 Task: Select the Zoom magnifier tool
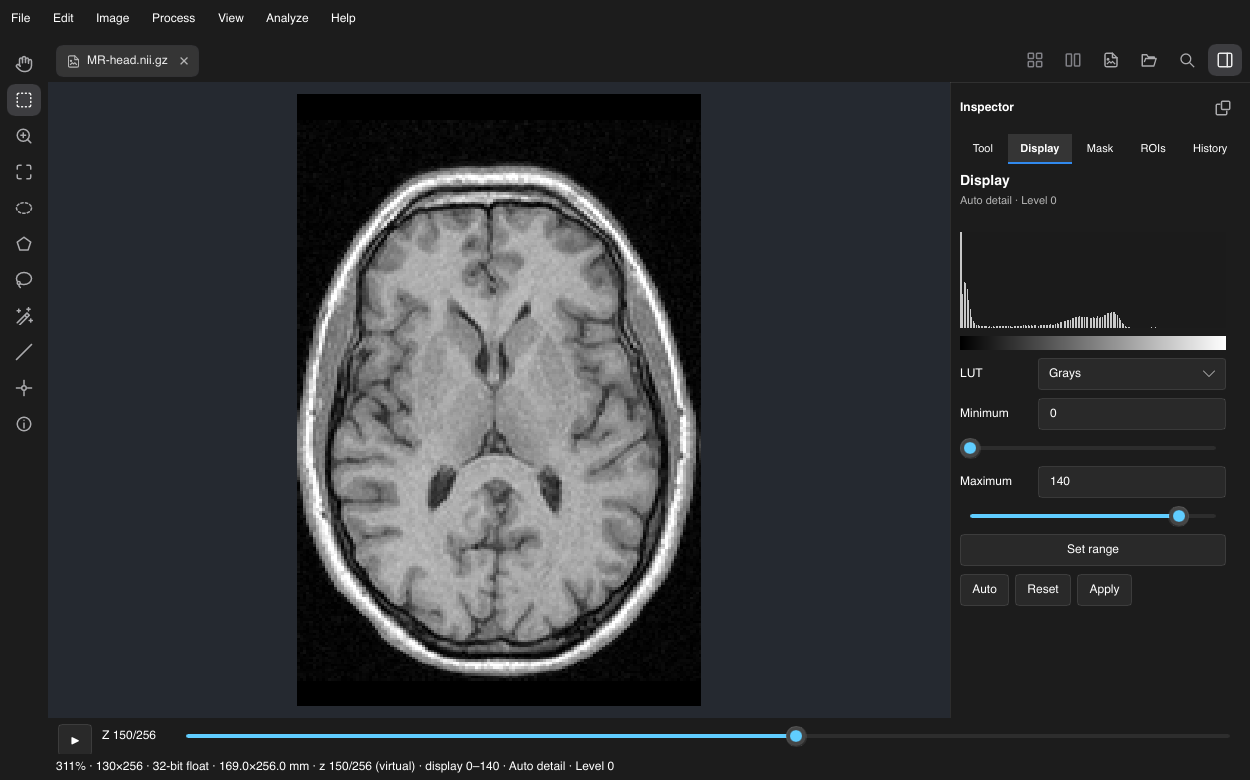pos(24,136)
